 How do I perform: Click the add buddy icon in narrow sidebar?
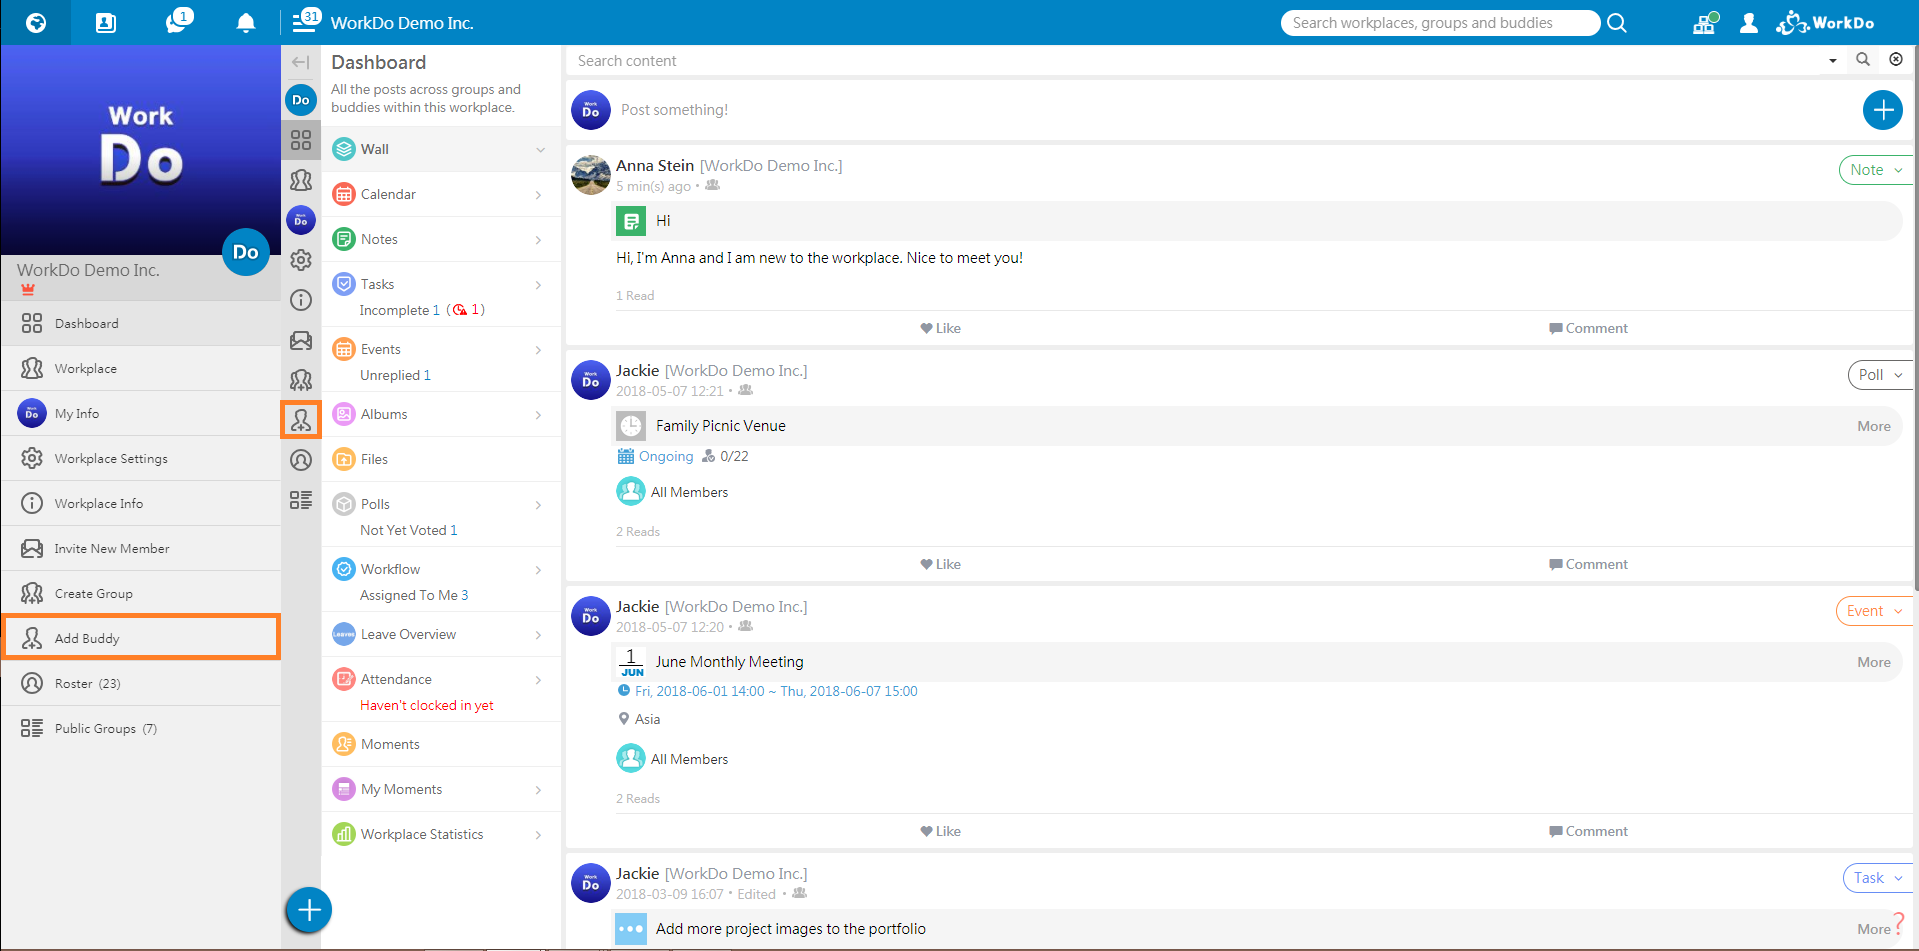[301, 420]
